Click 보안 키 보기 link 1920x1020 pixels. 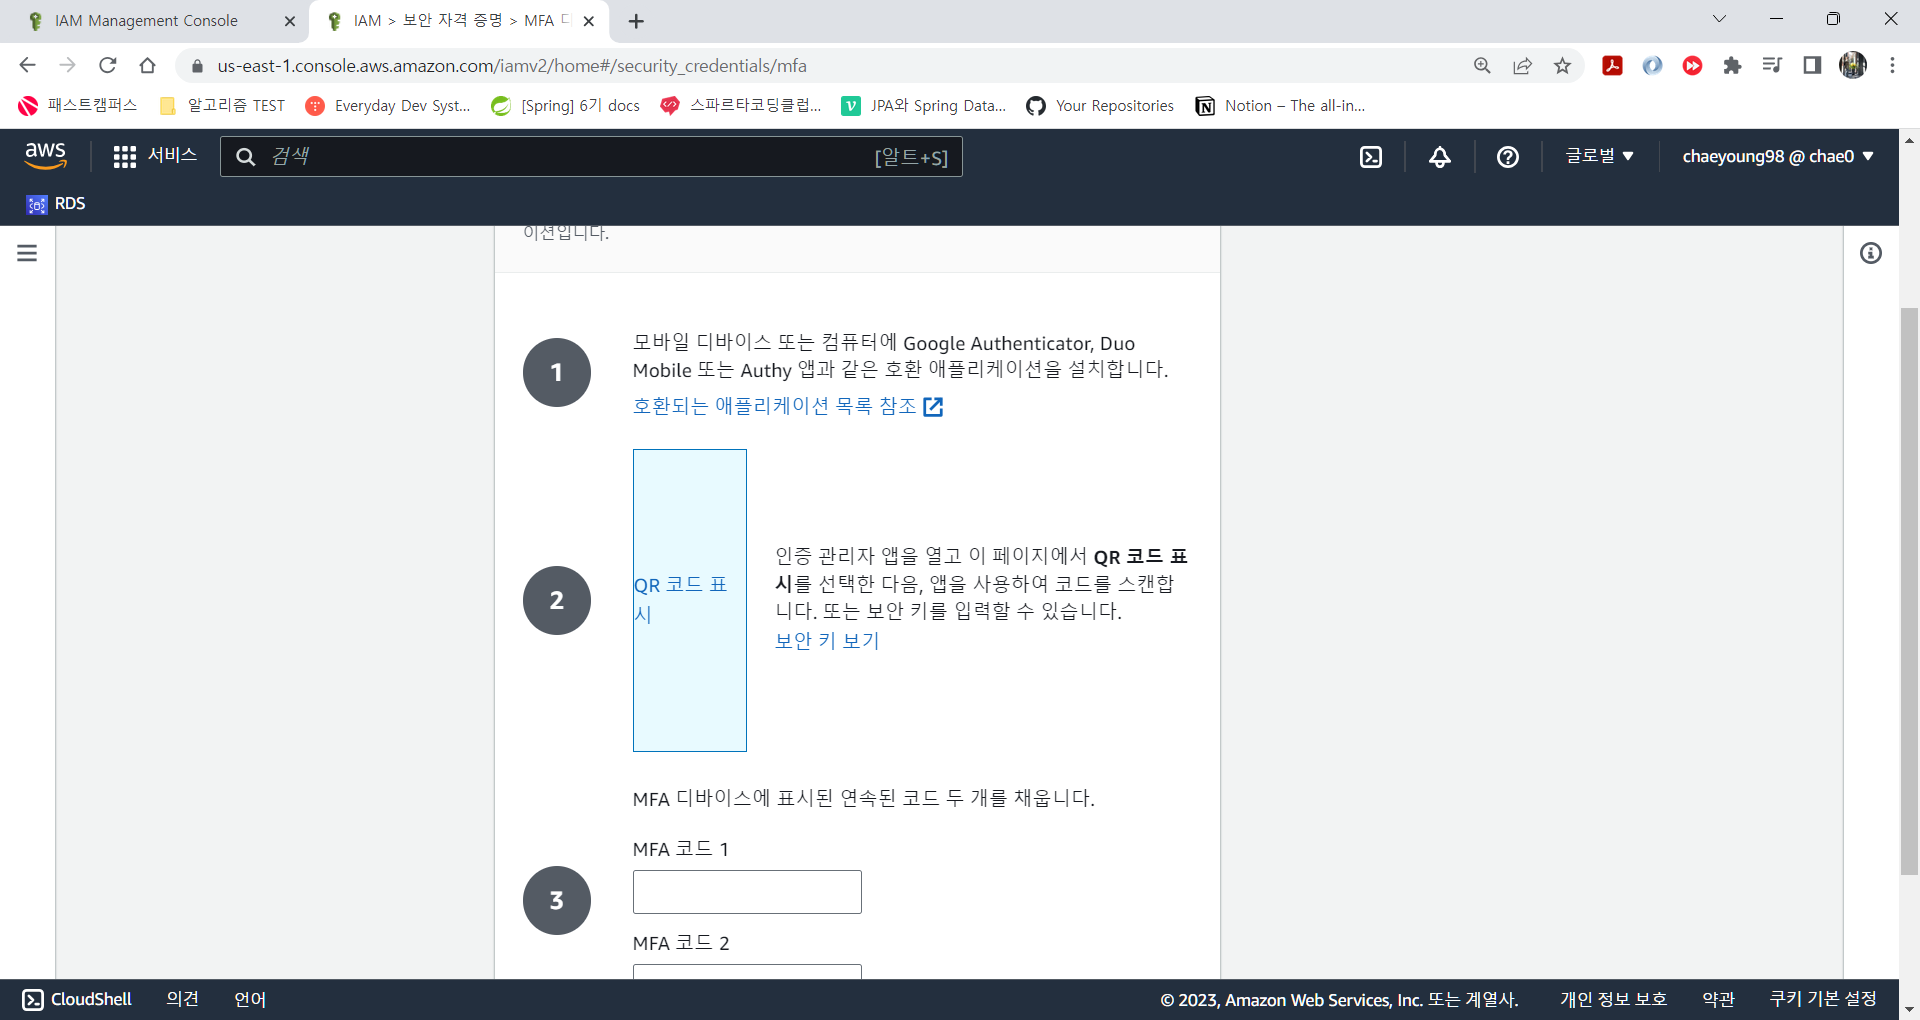tap(827, 640)
